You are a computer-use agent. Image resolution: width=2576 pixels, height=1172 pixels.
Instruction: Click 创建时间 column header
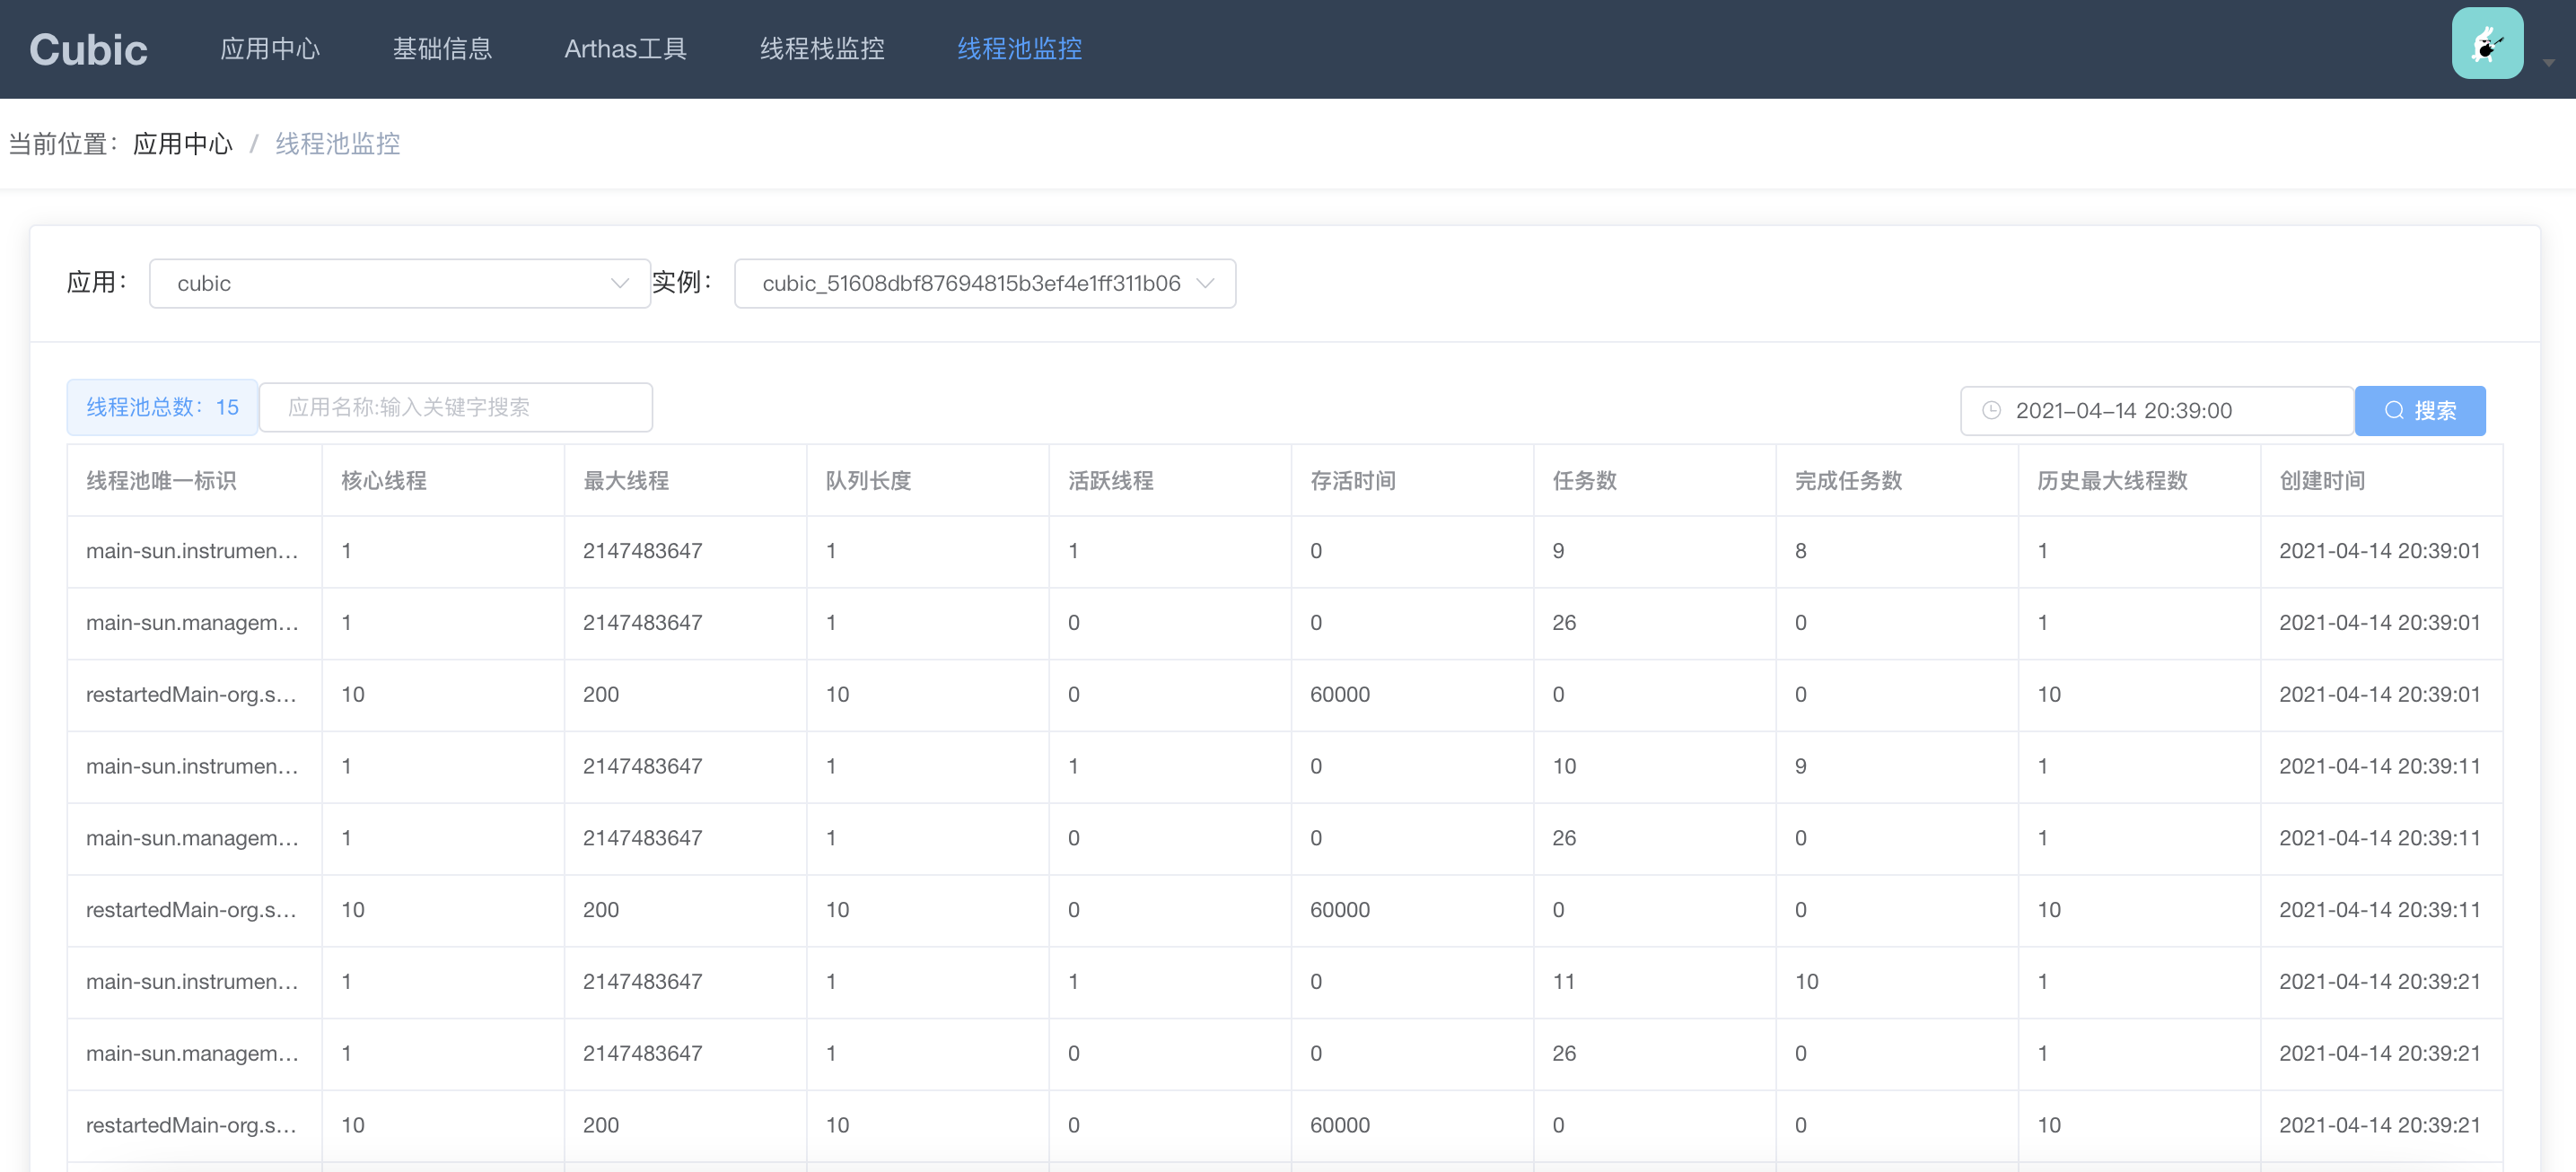[2321, 480]
